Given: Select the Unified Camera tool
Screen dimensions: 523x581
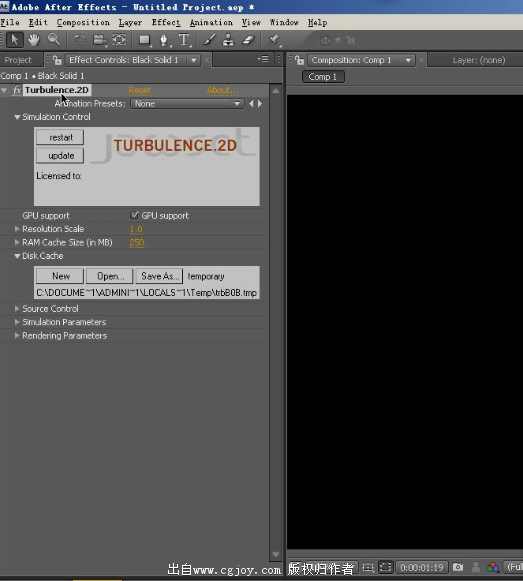Looking at the screenshot, I should (99, 40).
